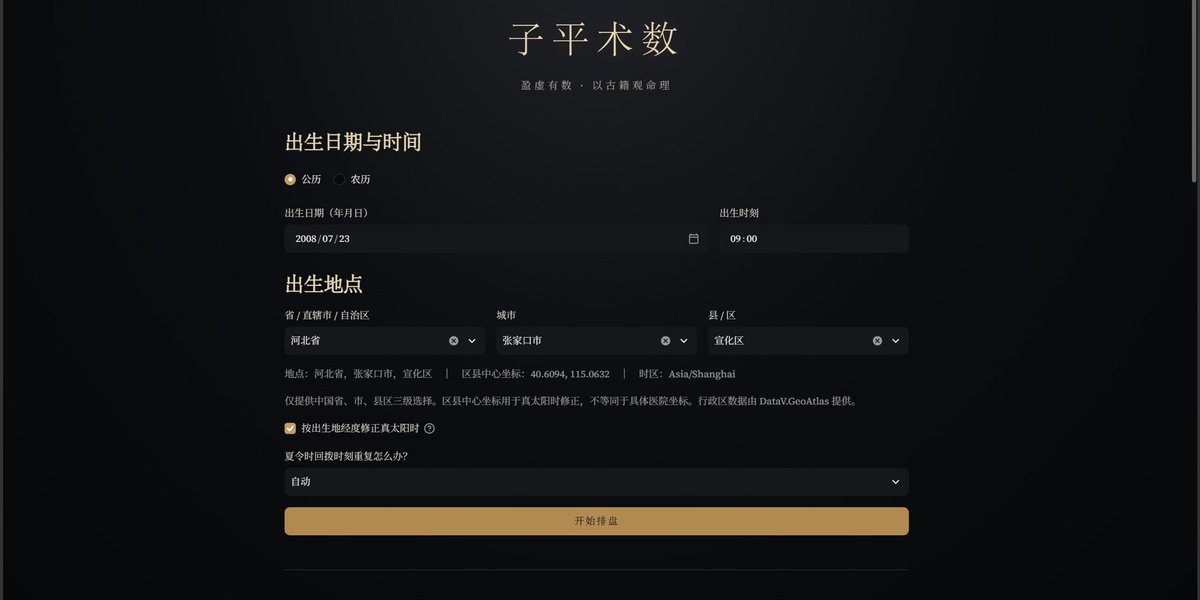Open the 夏令时 dropdown showing 自动

point(597,482)
